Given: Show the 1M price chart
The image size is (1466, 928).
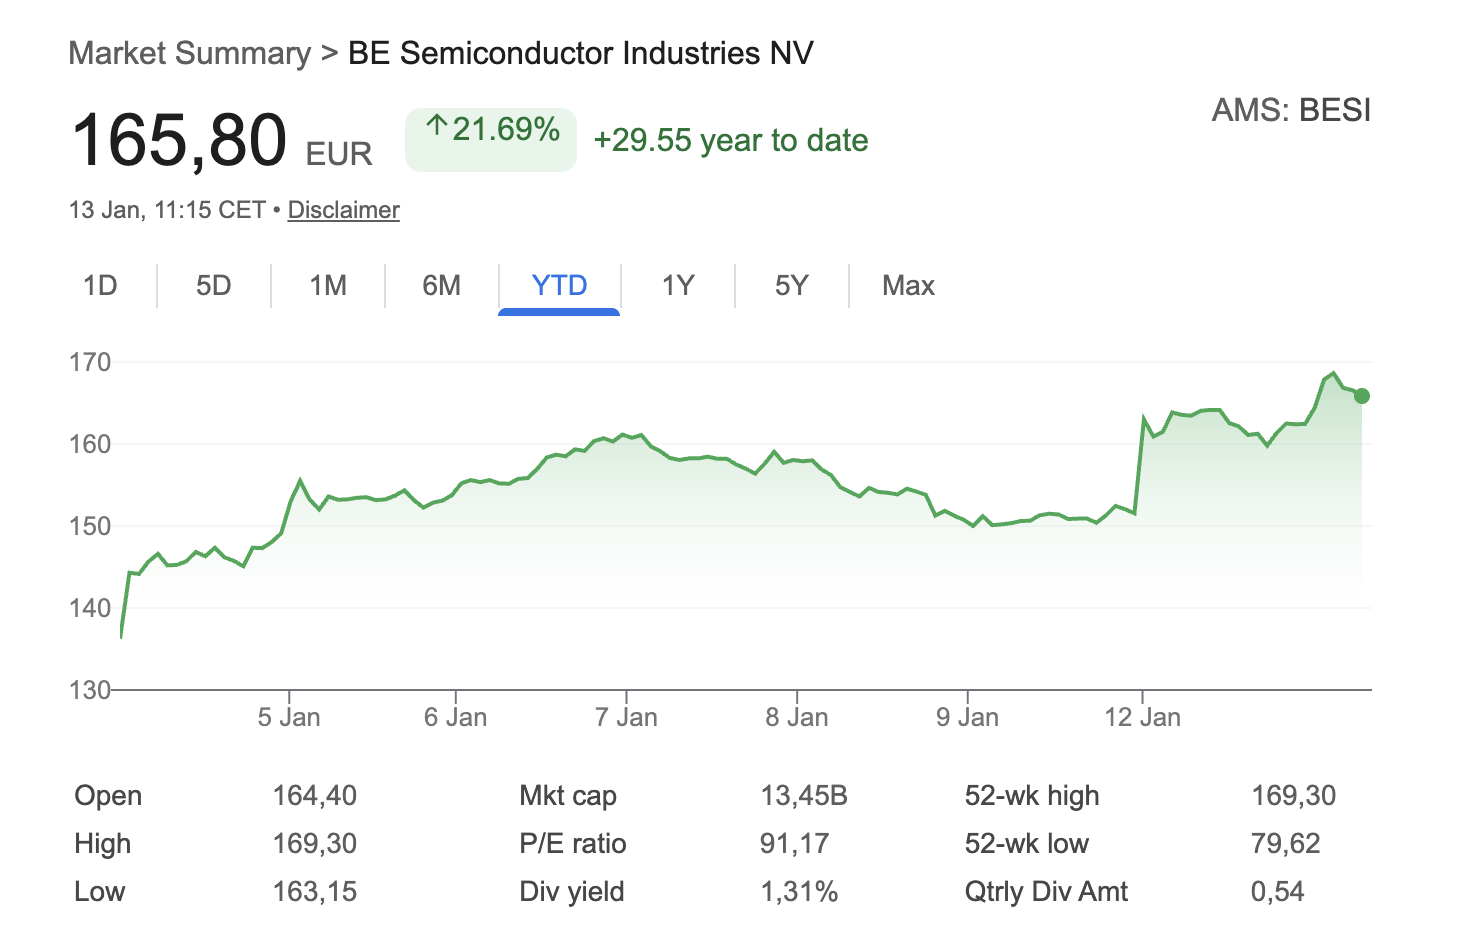Looking at the screenshot, I should pyautogui.click(x=328, y=286).
